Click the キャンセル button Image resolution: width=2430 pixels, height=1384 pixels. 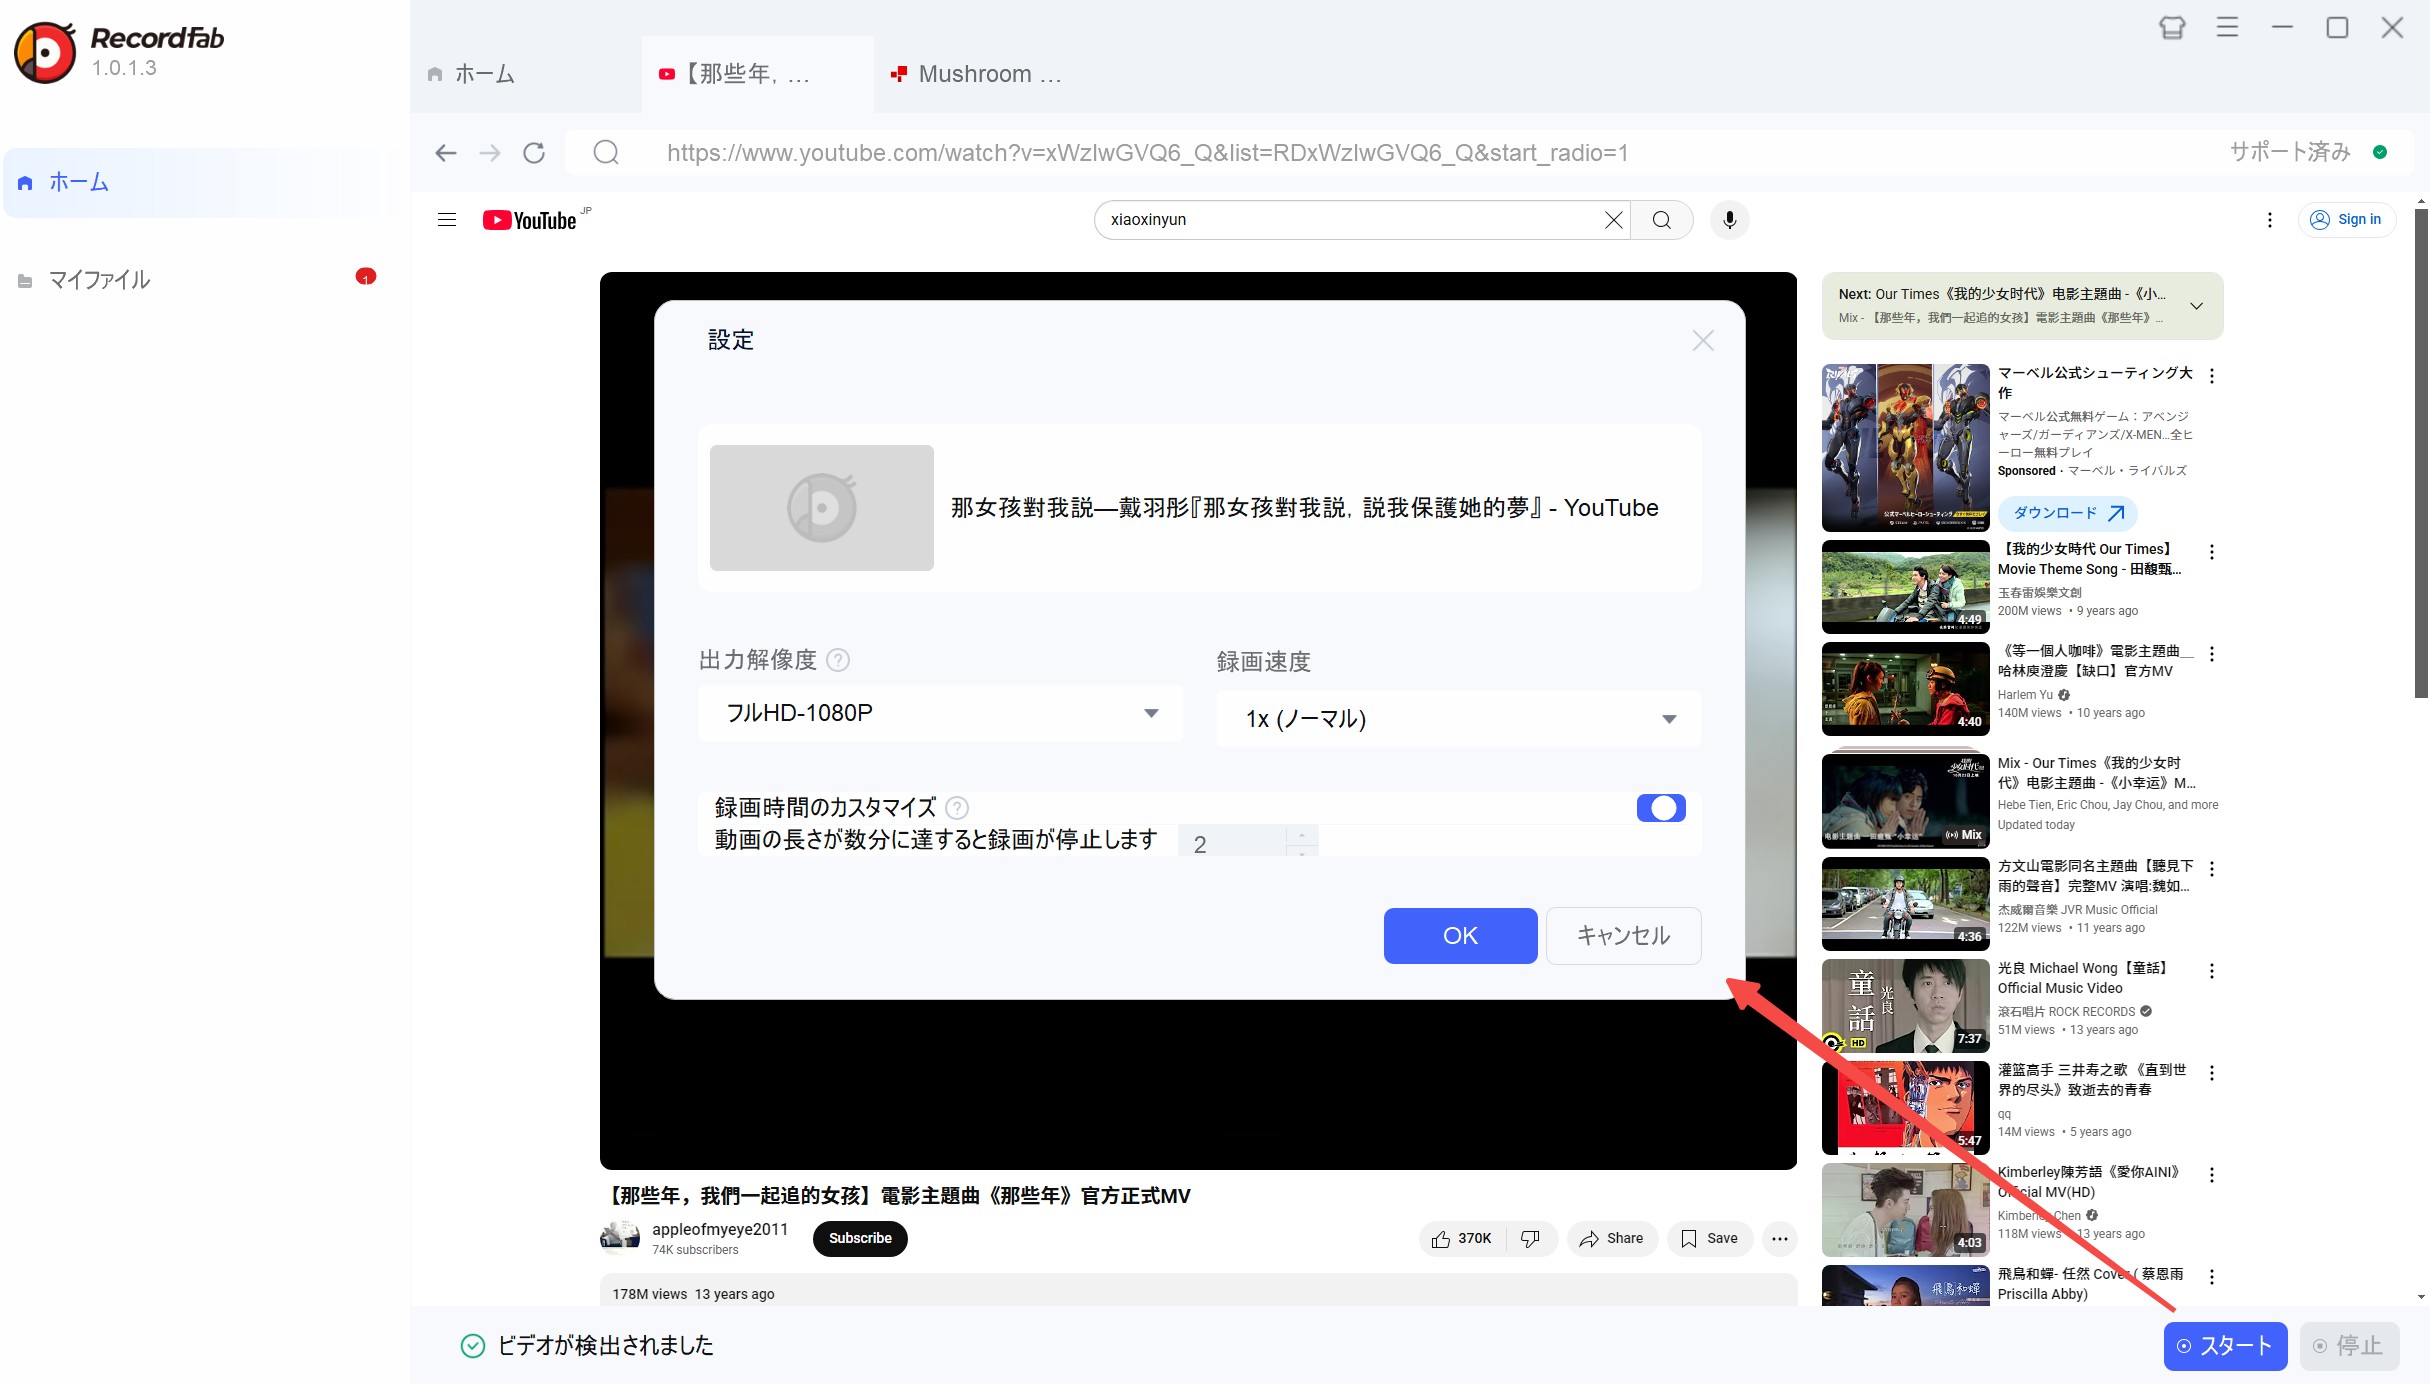(x=1623, y=935)
